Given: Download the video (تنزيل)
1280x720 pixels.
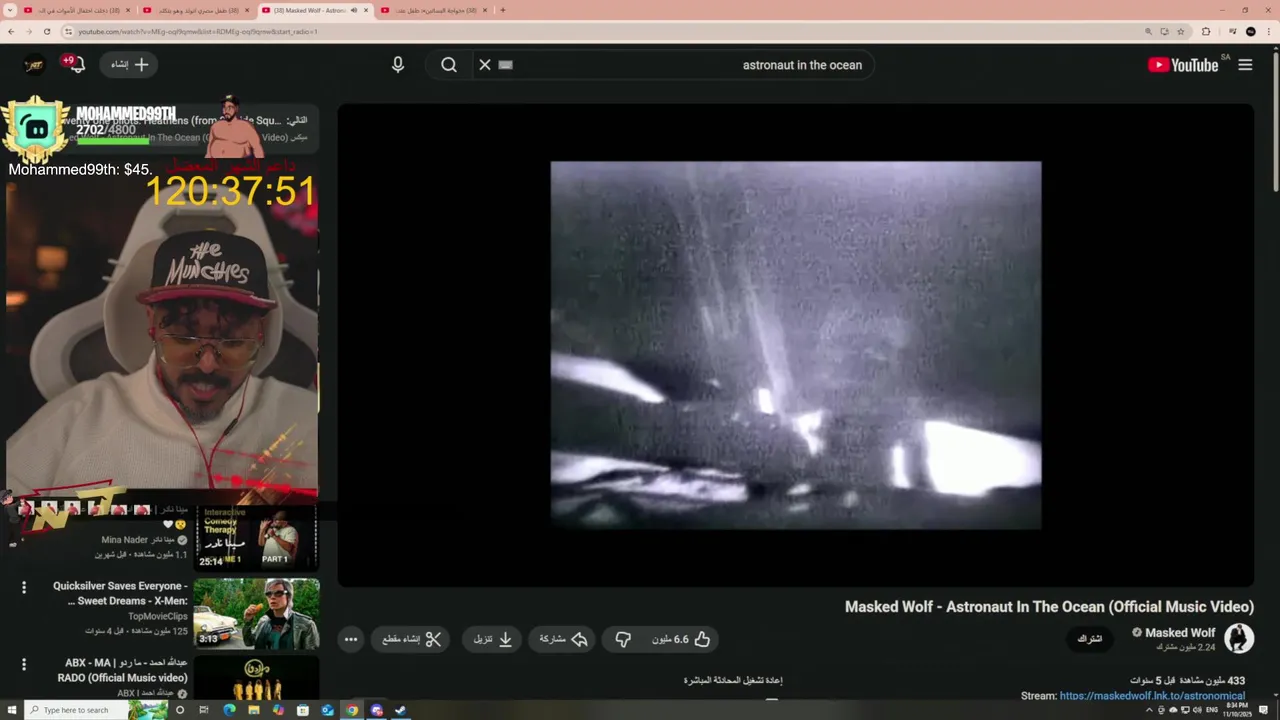Looking at the screenshot, I should (492, 639).
